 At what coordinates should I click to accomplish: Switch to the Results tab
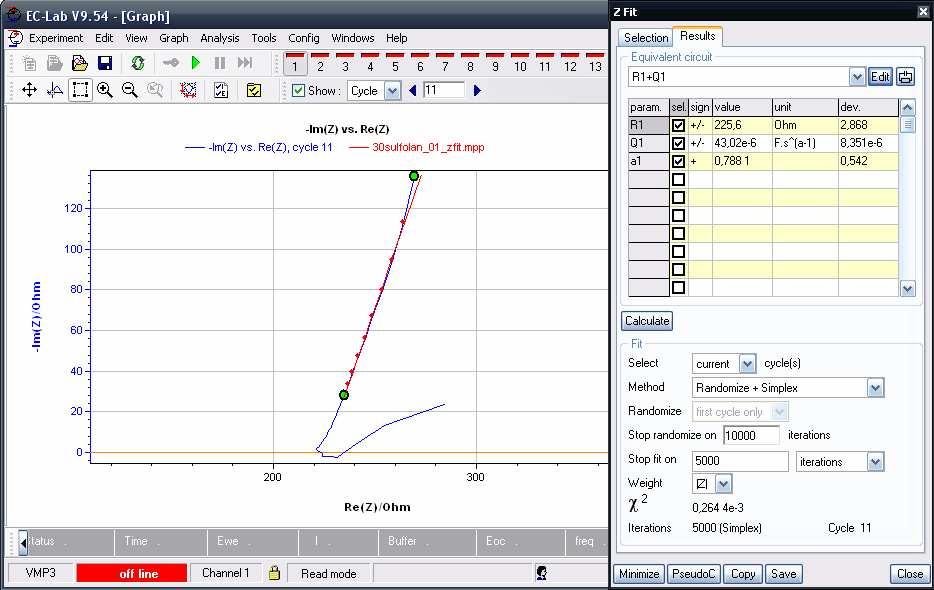(x=698, y=36)
